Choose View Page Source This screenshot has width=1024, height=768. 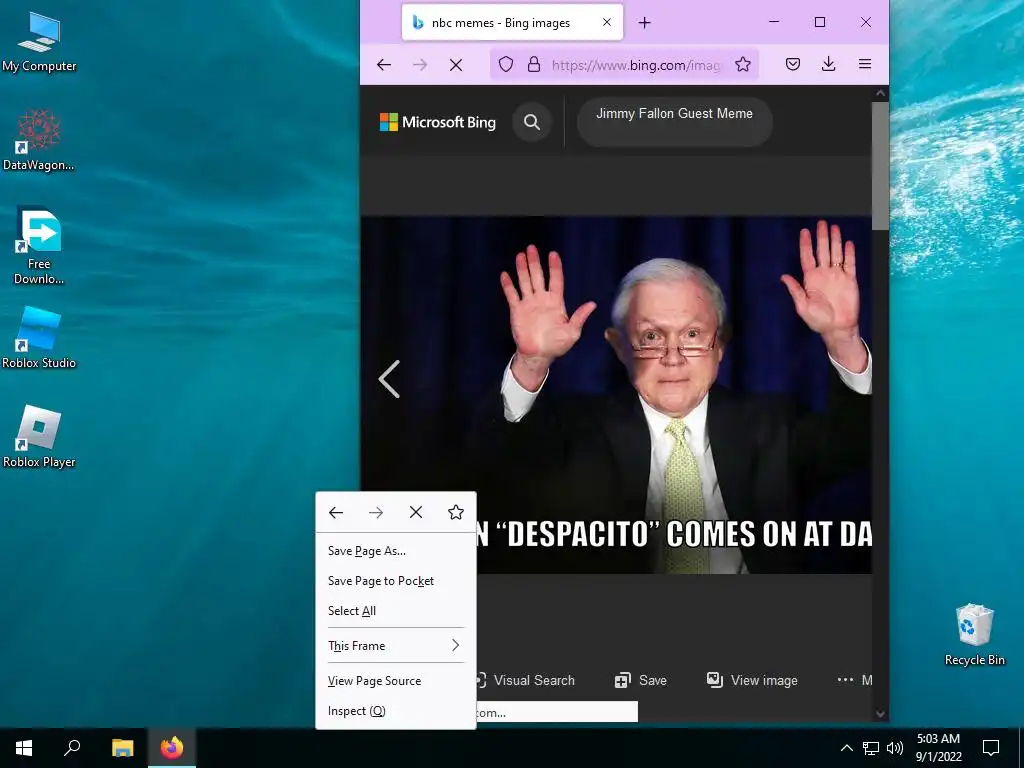pos(396,681)
